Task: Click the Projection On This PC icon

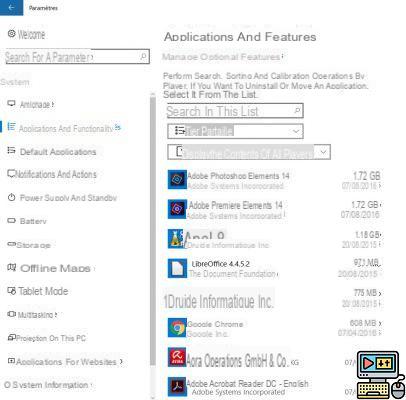Action: [12, 338]
